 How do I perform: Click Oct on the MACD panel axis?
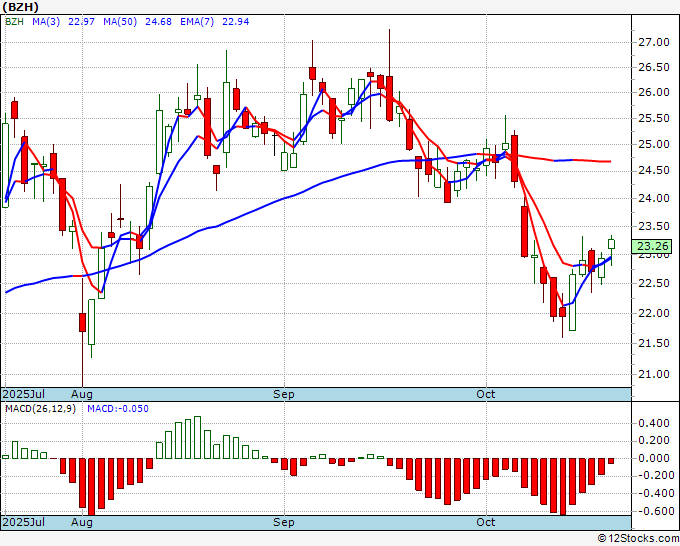pos(485,522)
